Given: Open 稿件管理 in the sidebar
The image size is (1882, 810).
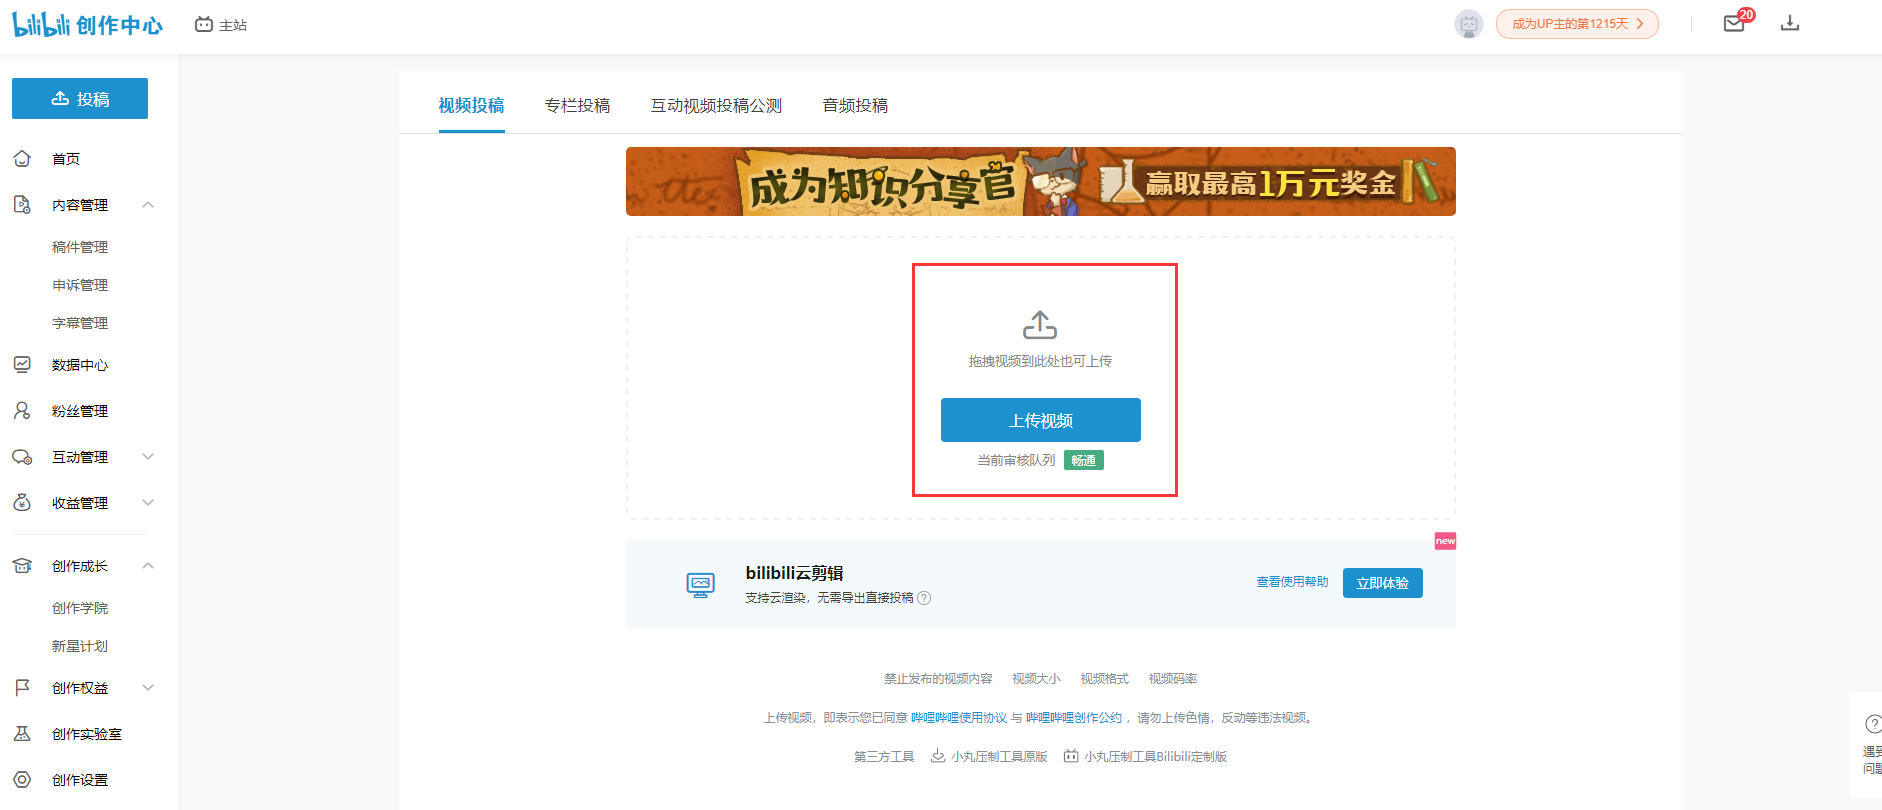Looking at the screenshot, I should coord(80,247).
